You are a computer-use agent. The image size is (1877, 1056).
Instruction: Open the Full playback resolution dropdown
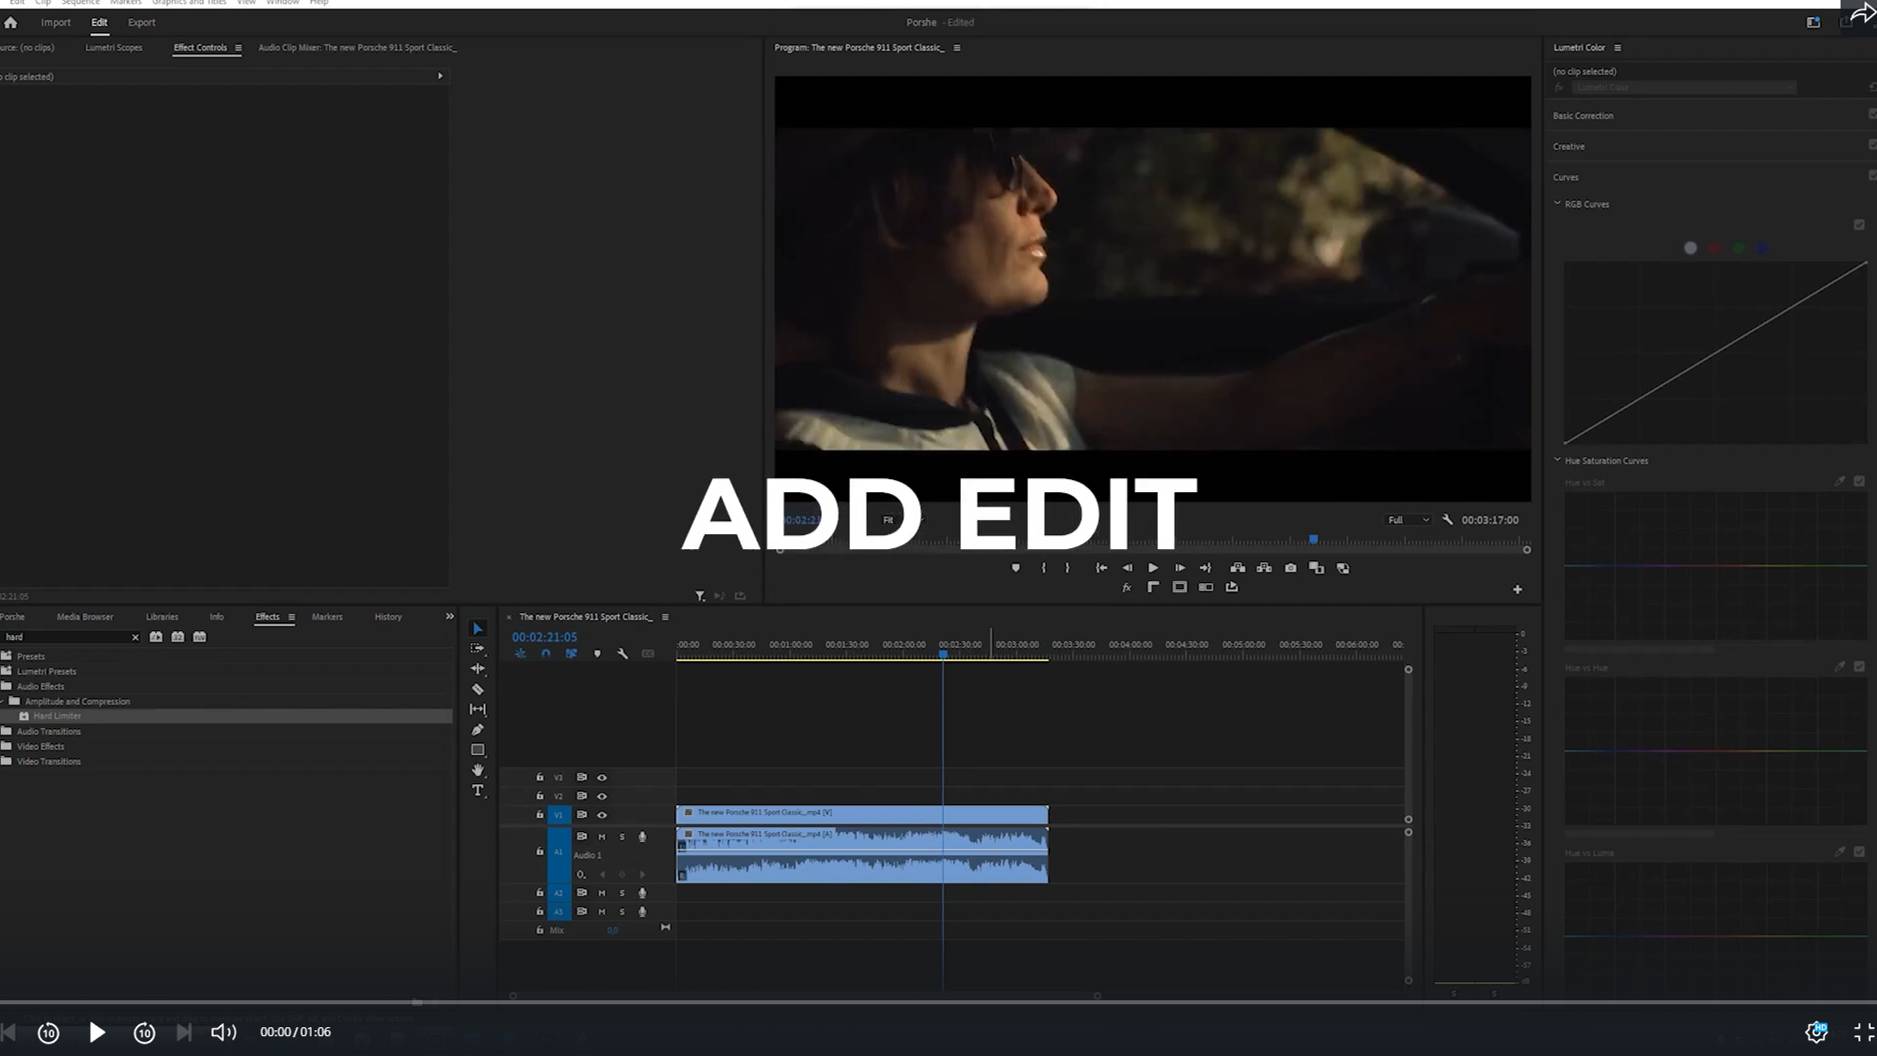click(1408, 520)
